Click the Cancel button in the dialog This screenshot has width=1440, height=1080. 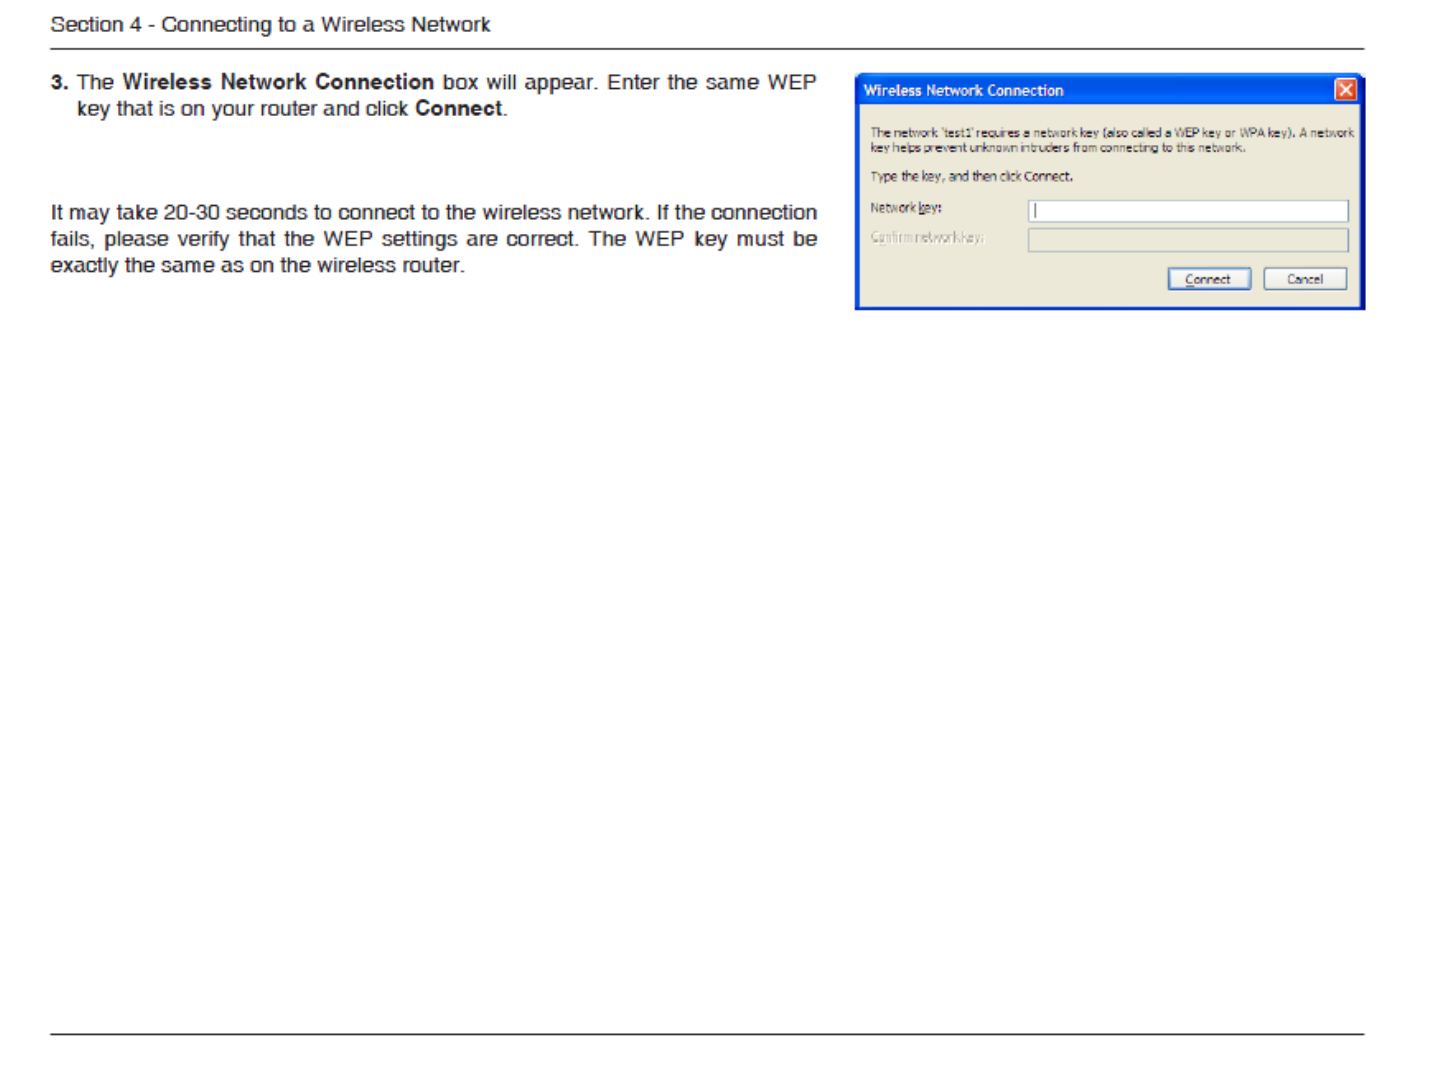tap(1305, 279)
